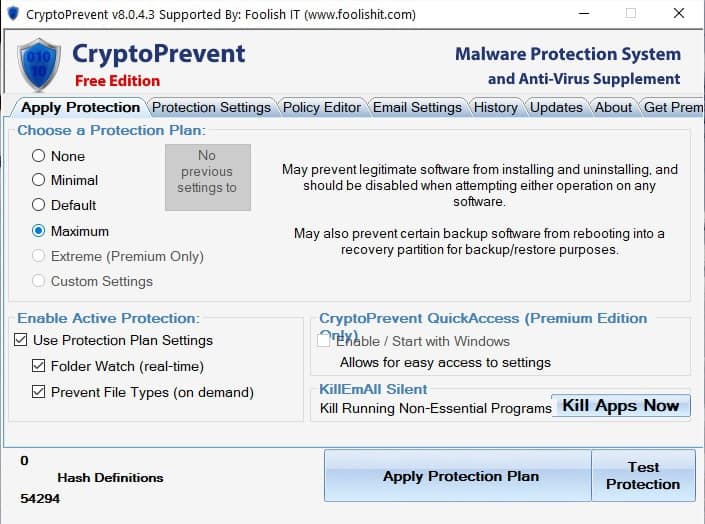Viewport: 705px width, 524px height.
Task: Toggle Enable / Start with Windows checkbox
Action: point(323,341)
